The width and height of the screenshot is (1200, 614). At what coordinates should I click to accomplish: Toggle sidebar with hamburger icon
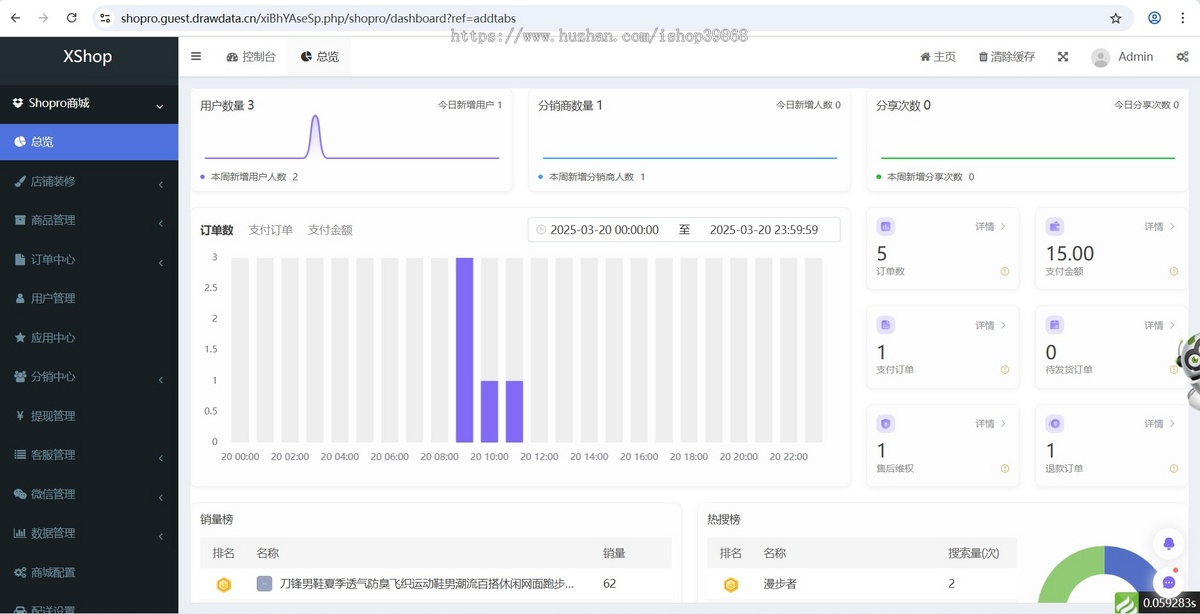pos(196,56)
